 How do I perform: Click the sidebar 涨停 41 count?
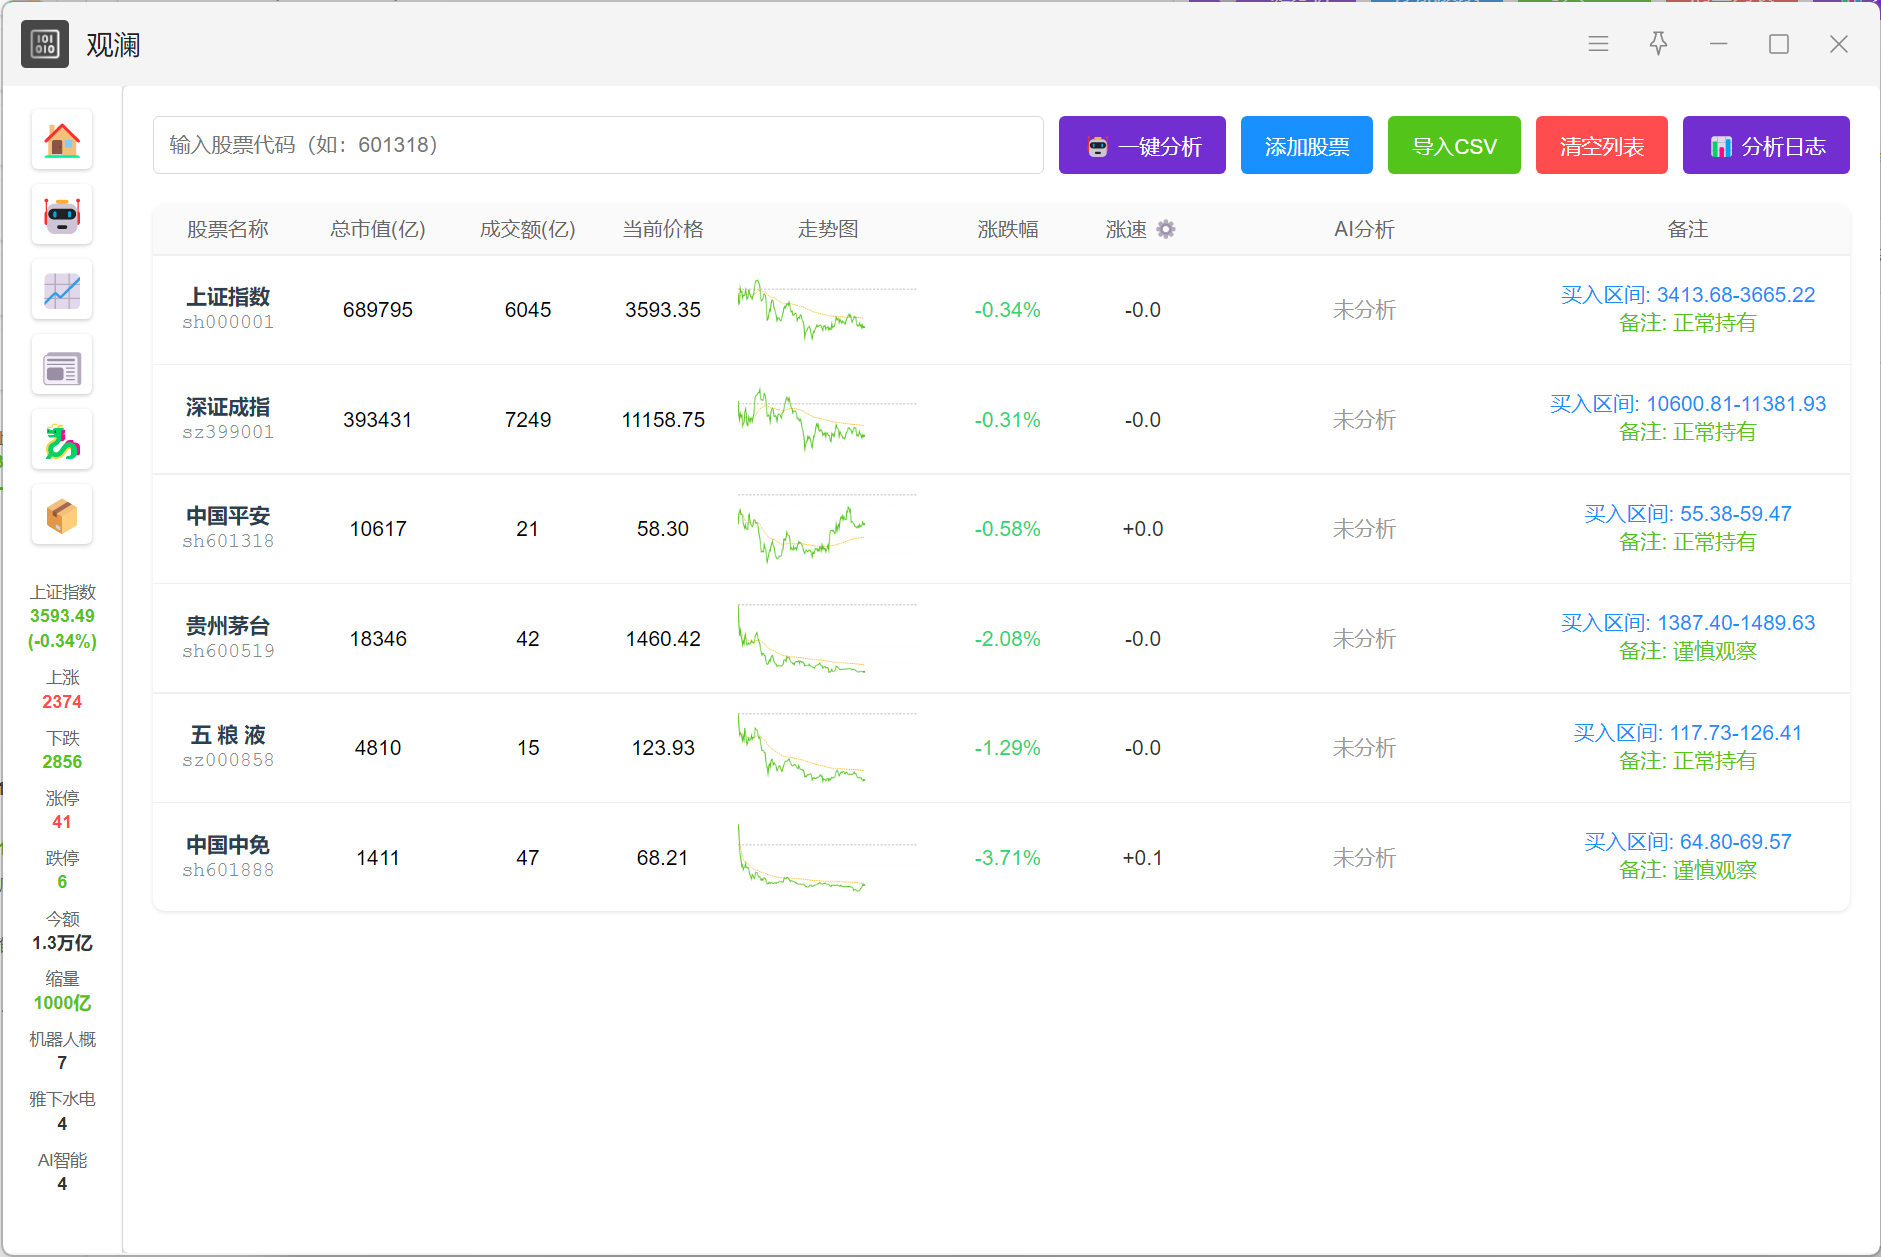(x=62, y=810)
